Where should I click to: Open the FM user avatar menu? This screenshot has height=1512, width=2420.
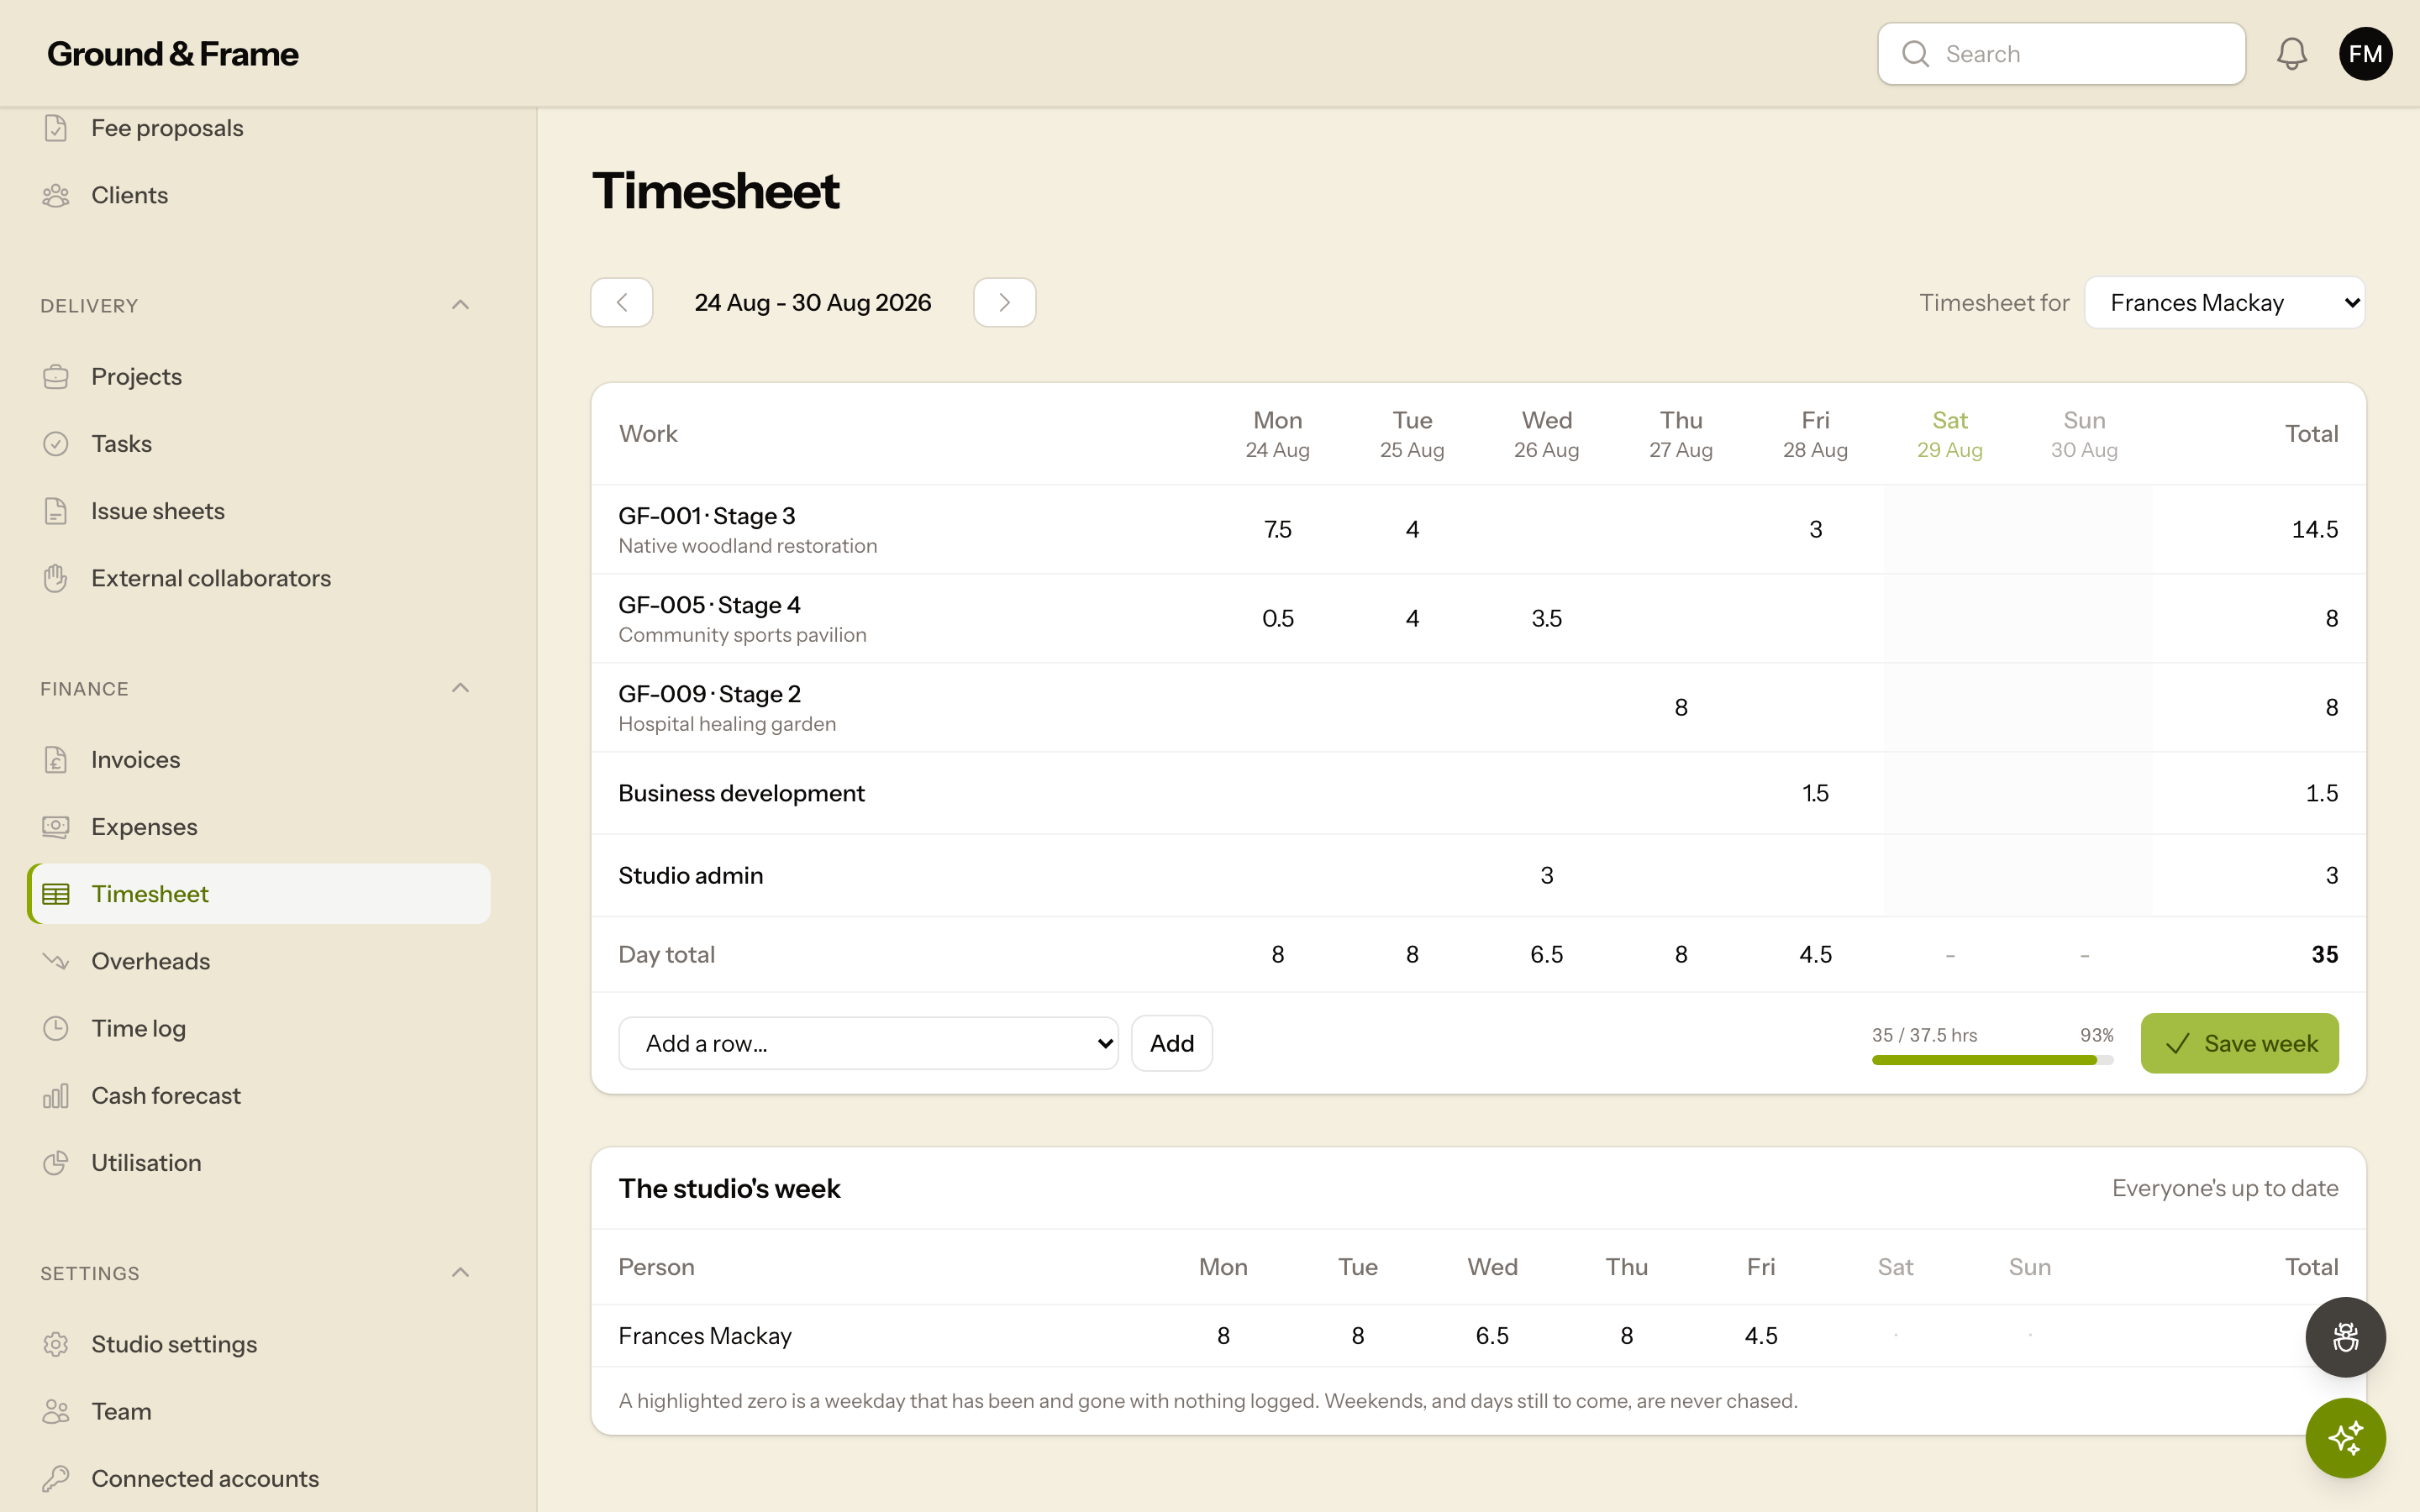point(2365,54)
